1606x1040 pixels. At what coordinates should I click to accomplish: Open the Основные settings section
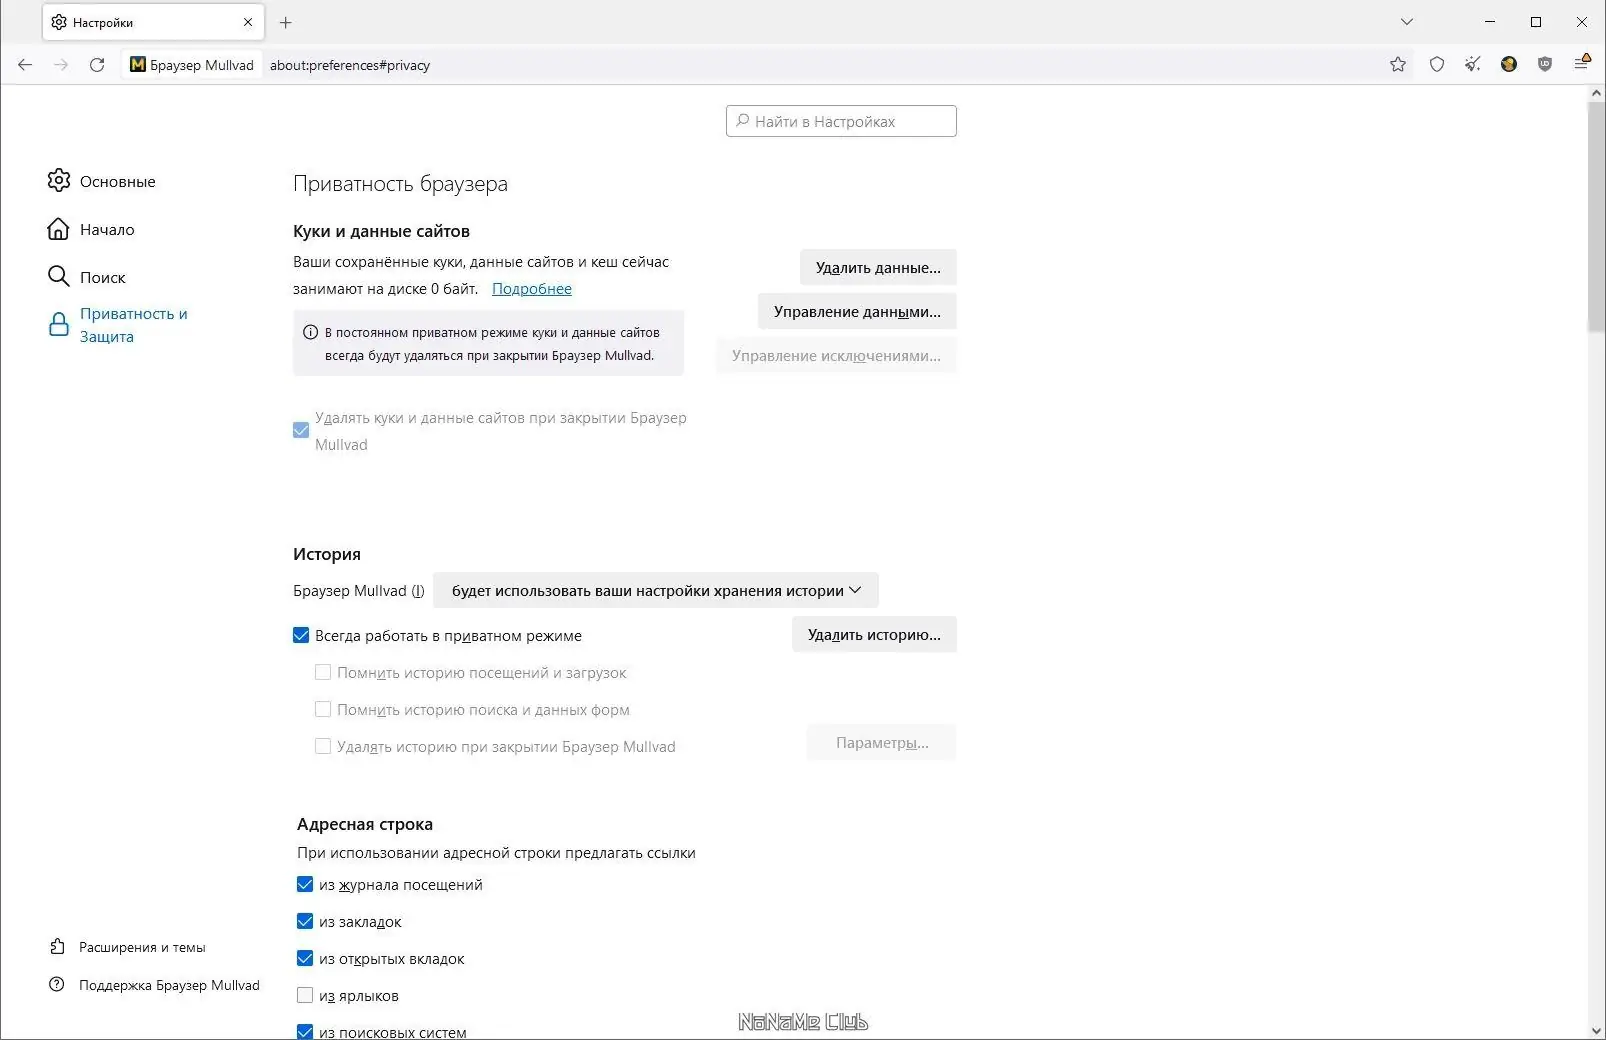(x=117, y=181)
